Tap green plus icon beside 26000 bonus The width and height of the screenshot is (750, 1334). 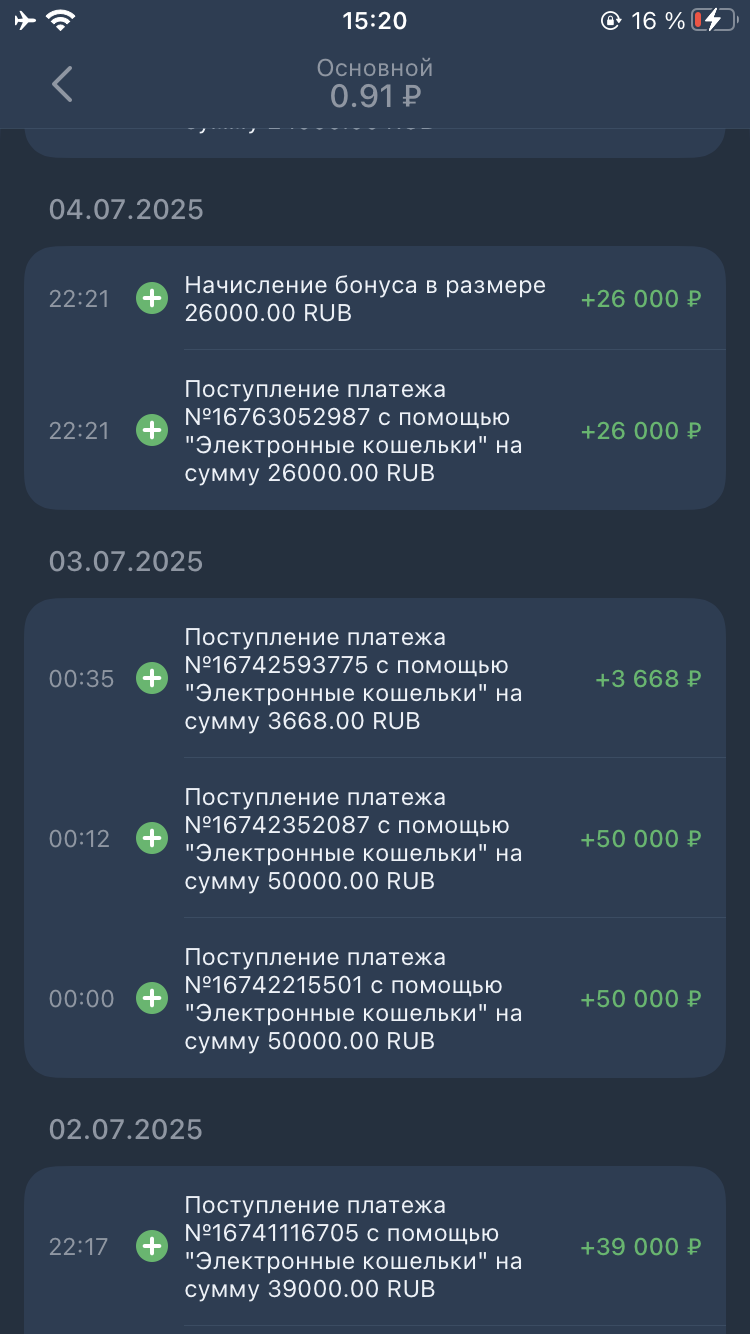click(x=152, y=299)
